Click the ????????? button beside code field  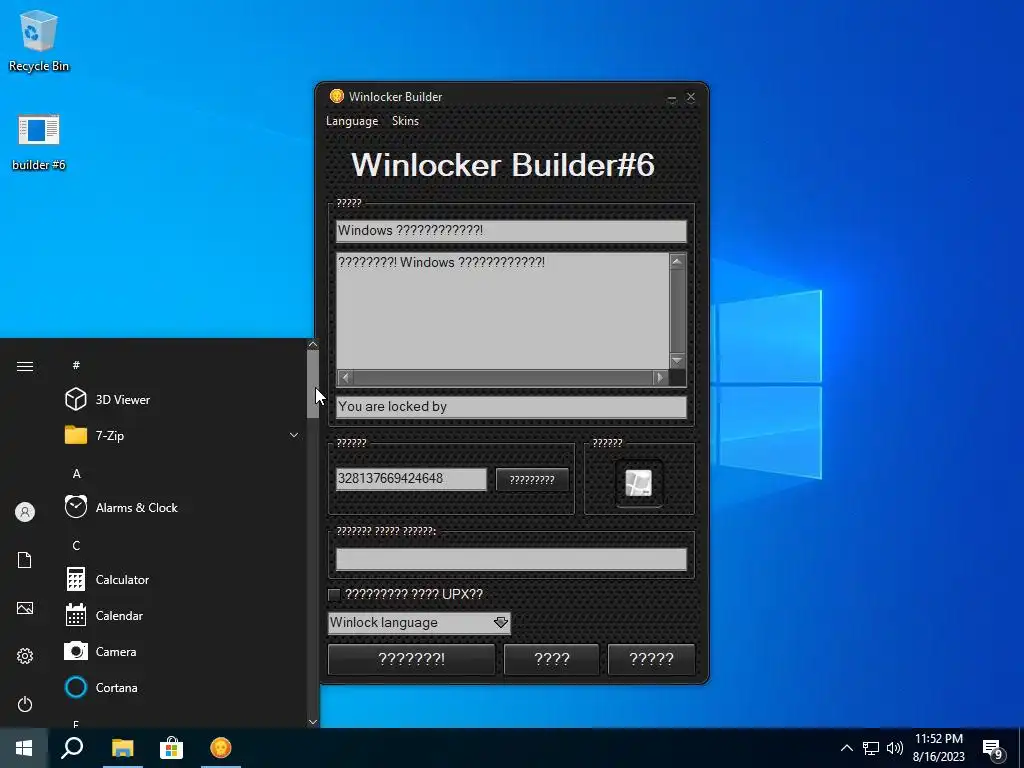point(532,479)
